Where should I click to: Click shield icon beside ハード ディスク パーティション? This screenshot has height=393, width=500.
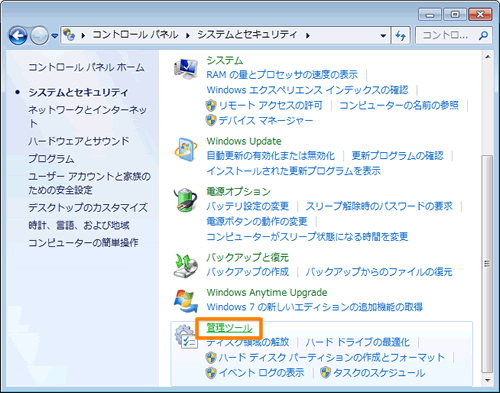[x=211, y=358]
